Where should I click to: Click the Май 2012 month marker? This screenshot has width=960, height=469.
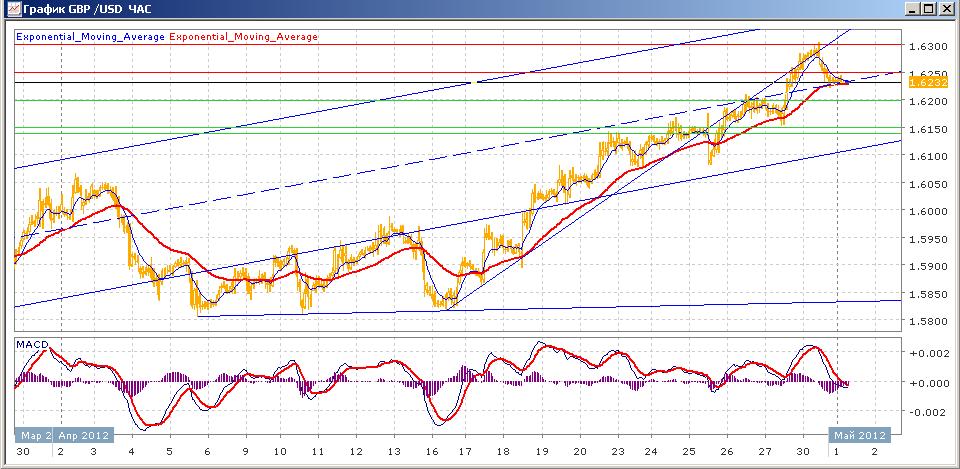pyautogui.click(x=858, y=436)
